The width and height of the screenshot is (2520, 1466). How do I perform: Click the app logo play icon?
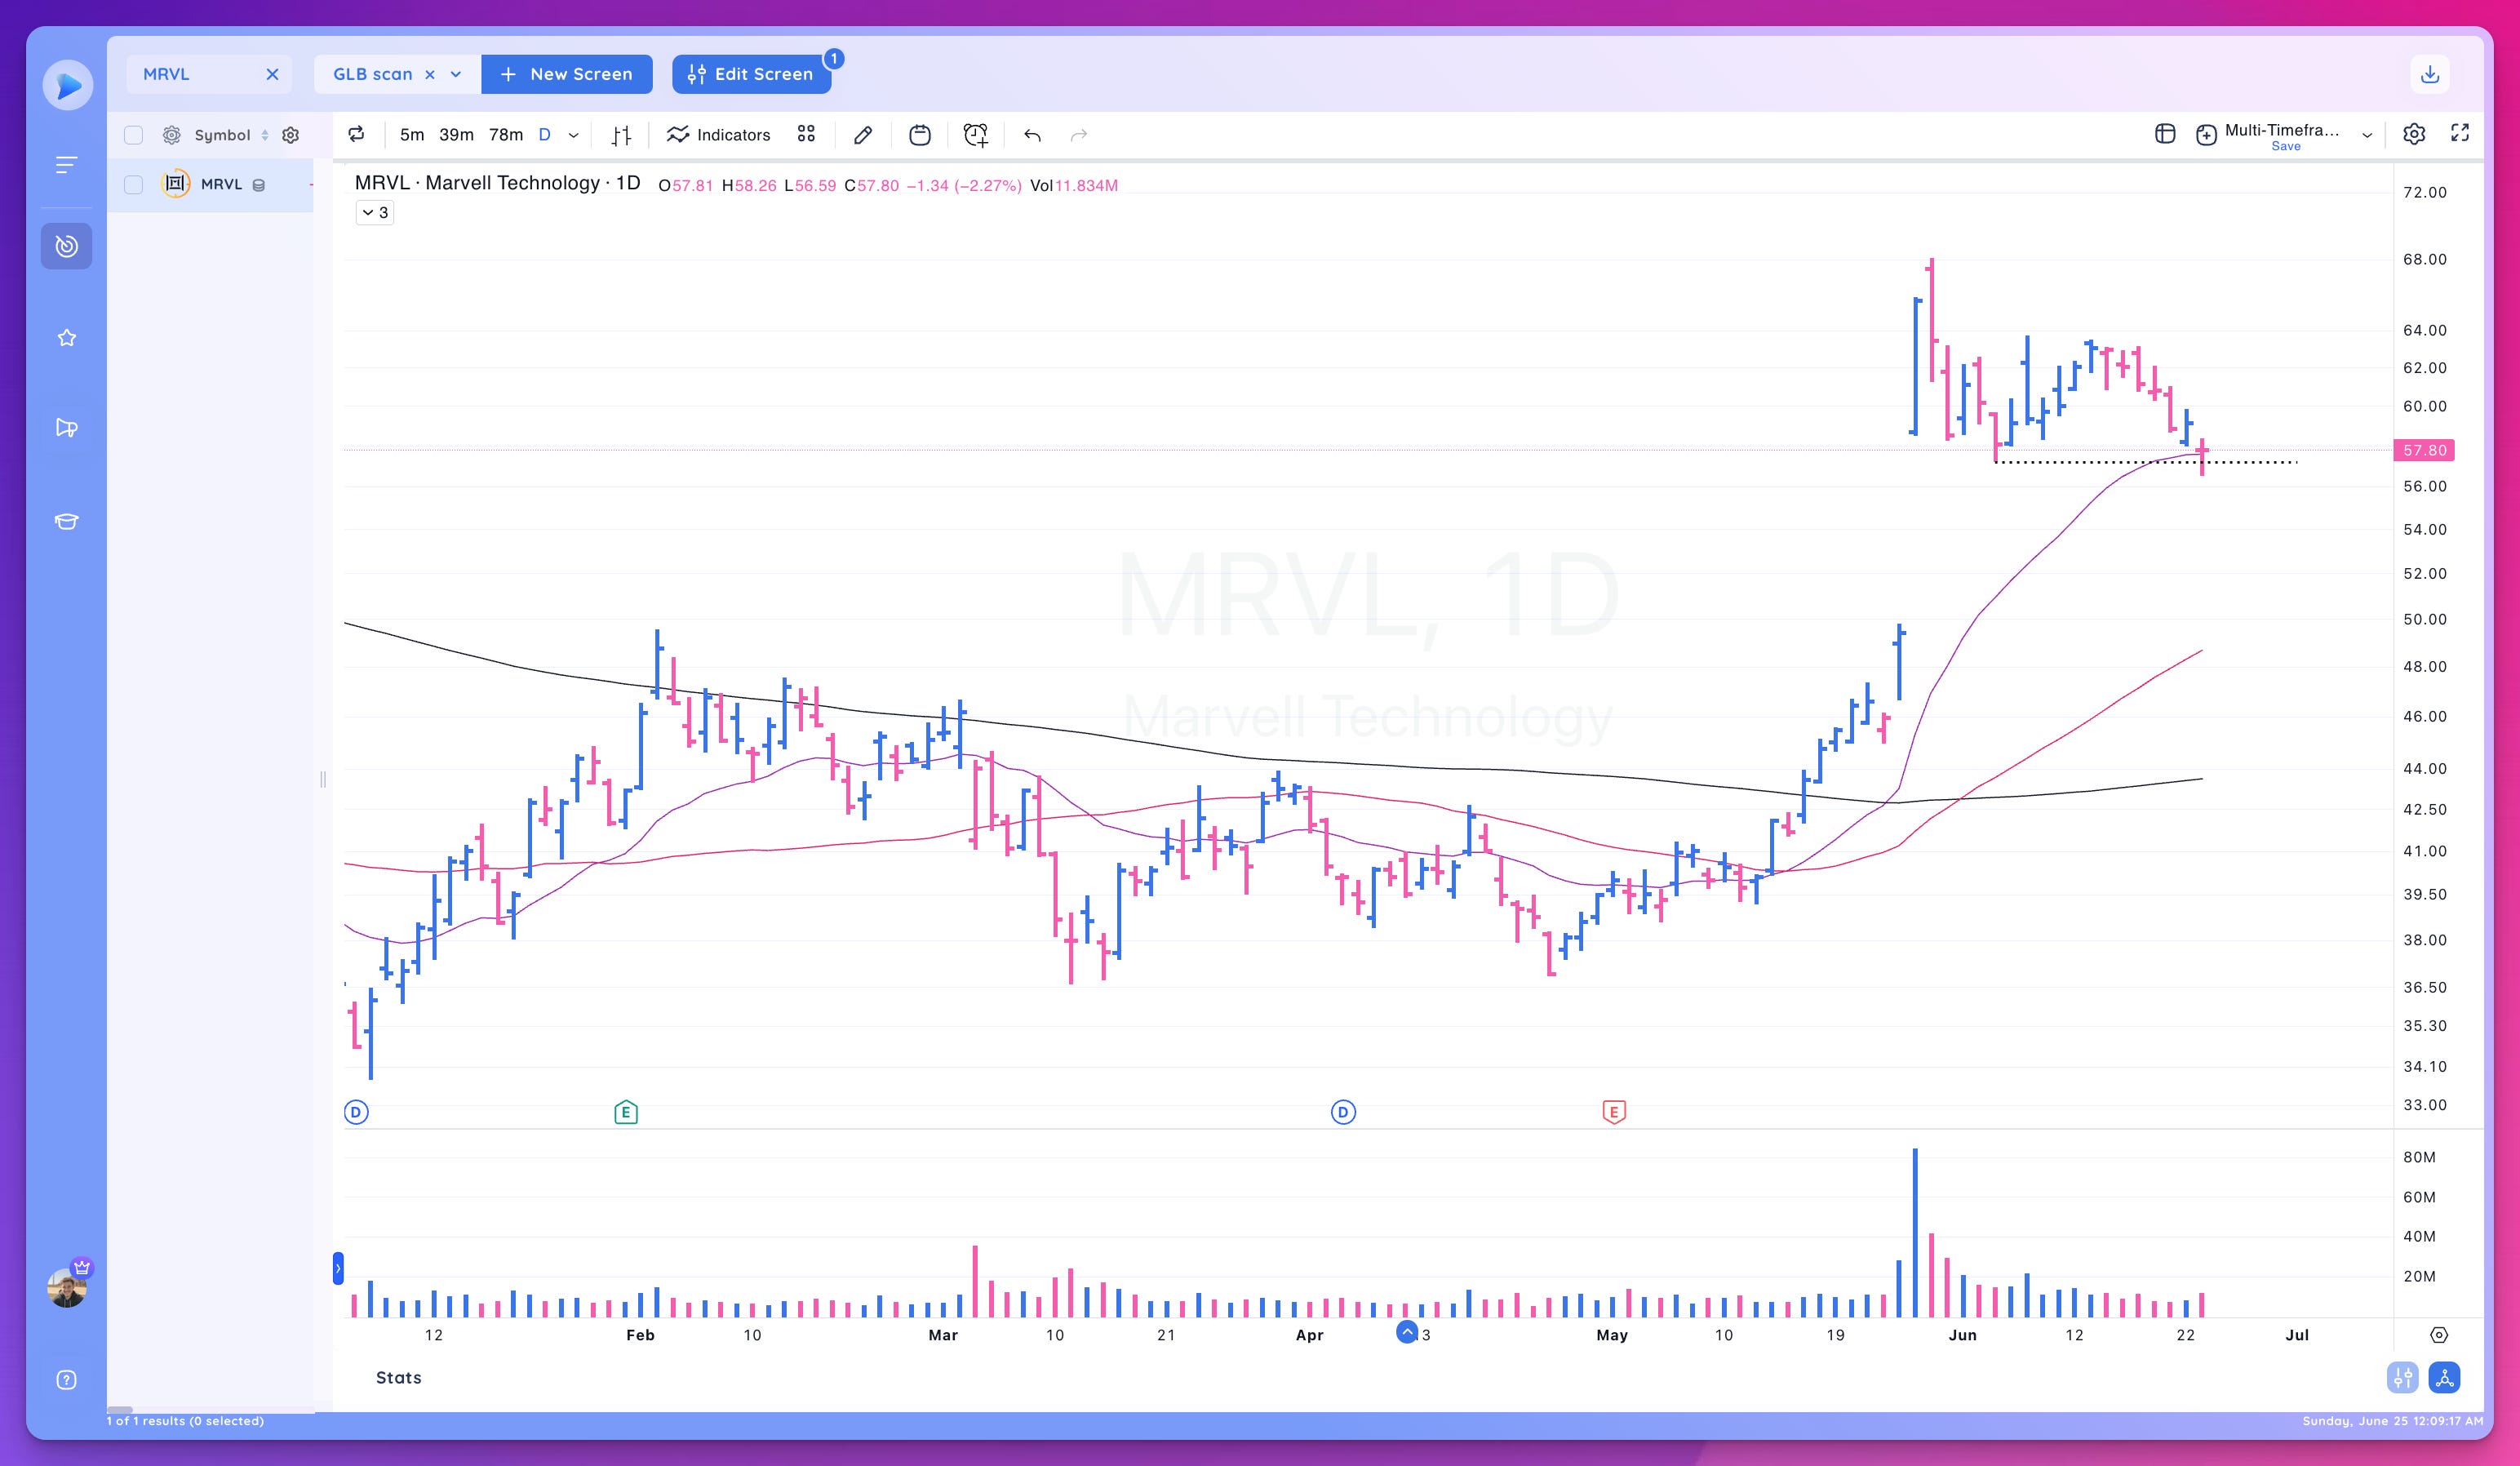tap(68, 86)
